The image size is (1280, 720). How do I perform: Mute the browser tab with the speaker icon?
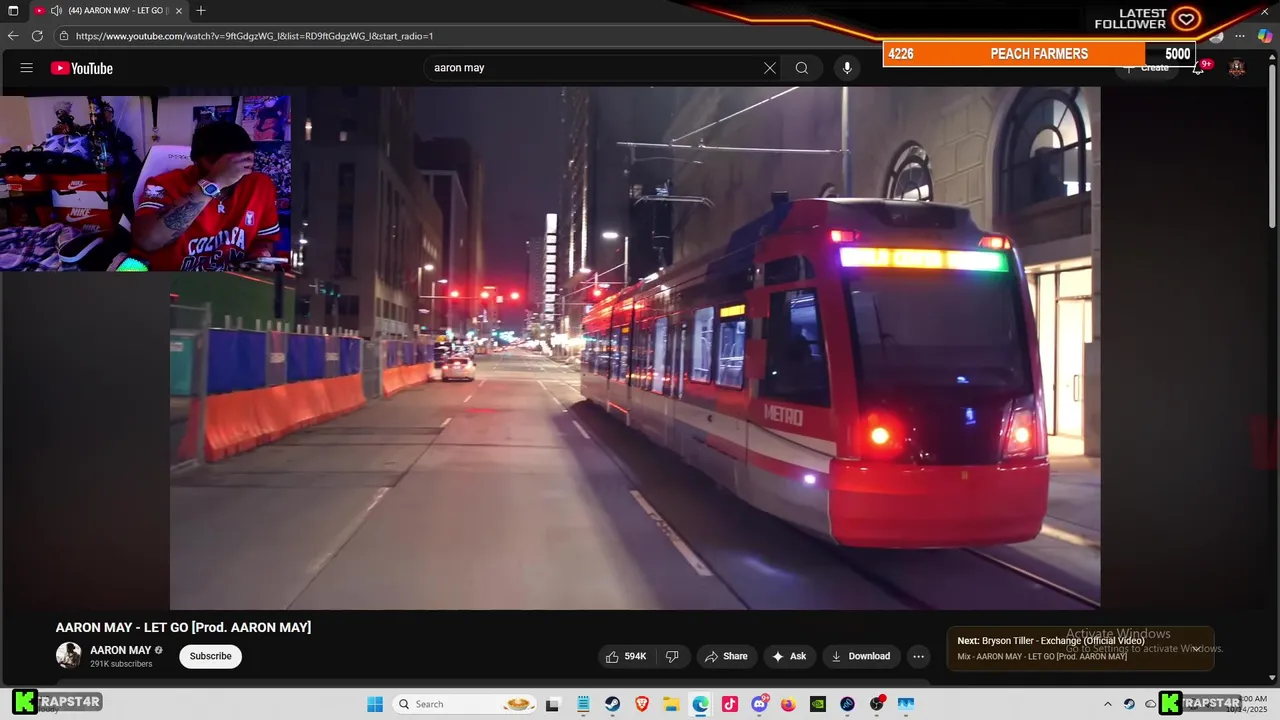tap(56, 11)
